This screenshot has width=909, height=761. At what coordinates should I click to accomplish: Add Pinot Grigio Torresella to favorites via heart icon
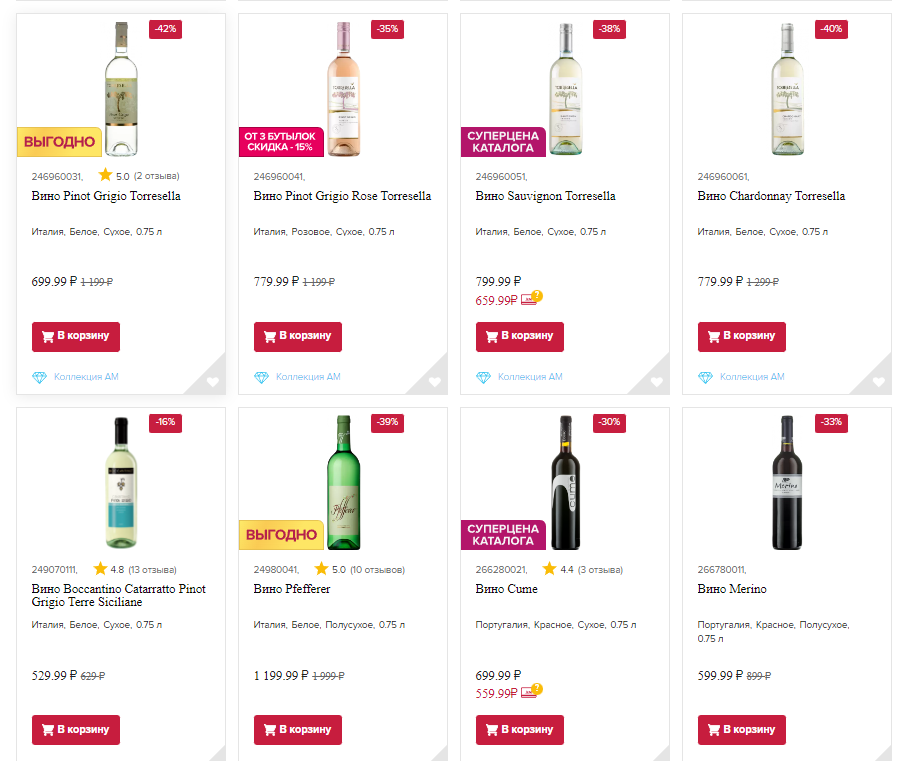[x=213, y=382]
